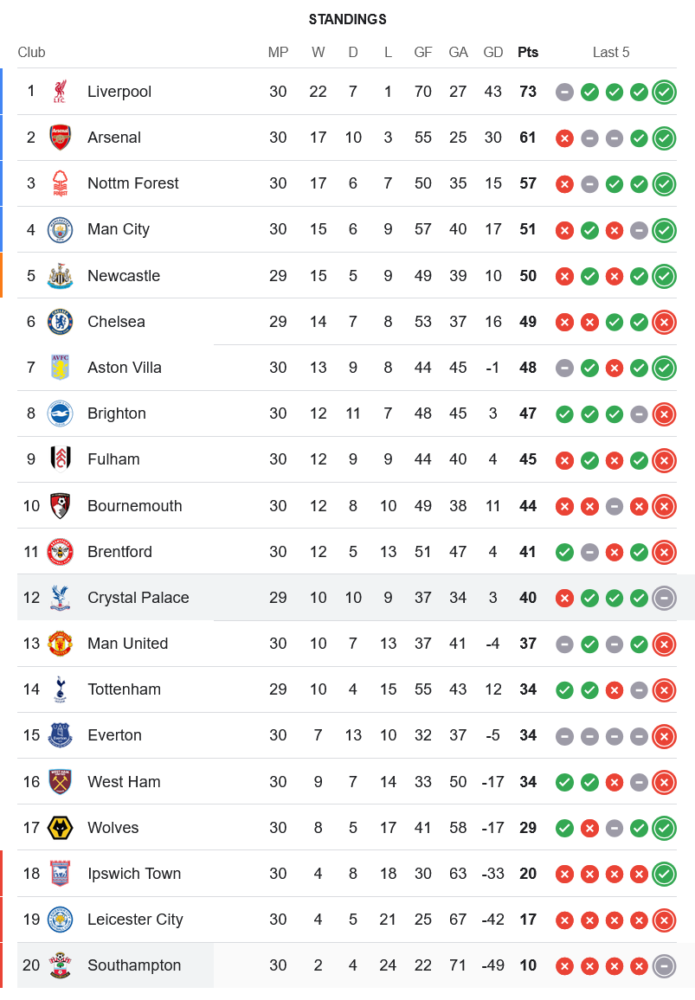The width and height of the screenshot is (695, 1000).
Task: Click the Crystal Palace crest icon
Action: [x=60, y=598]
